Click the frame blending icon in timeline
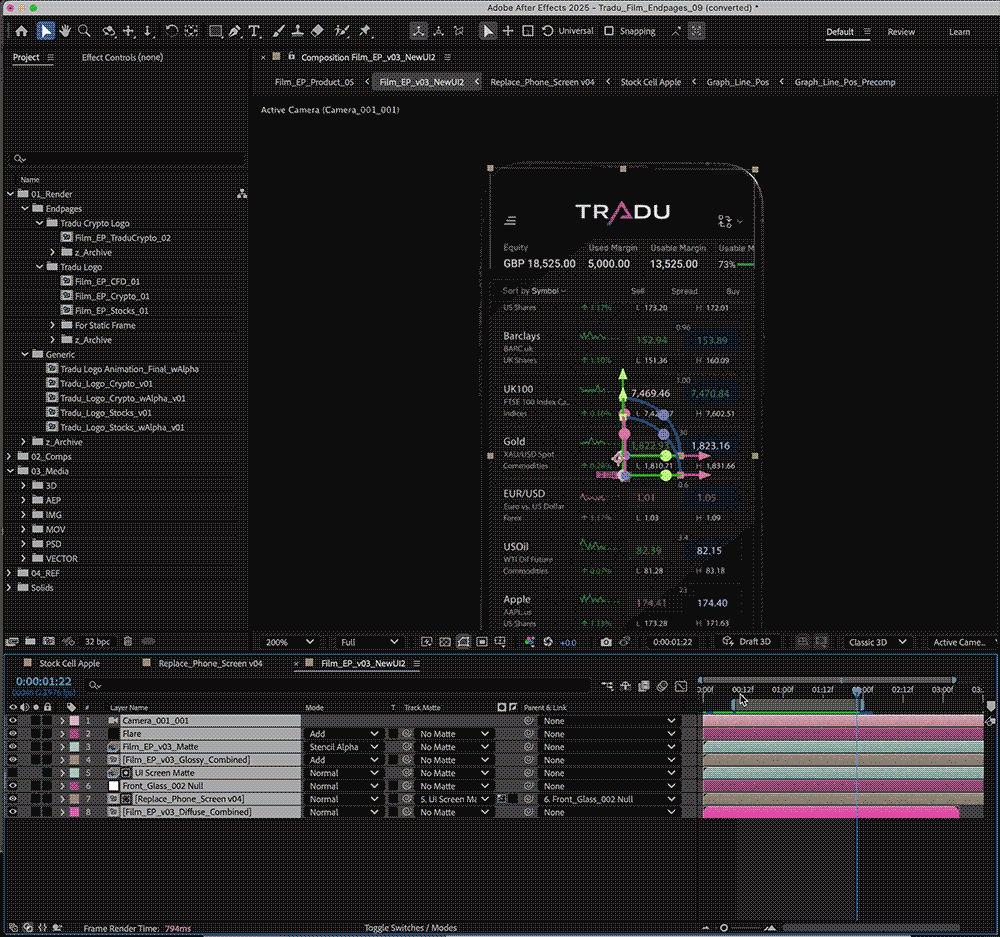 (644, 686)
